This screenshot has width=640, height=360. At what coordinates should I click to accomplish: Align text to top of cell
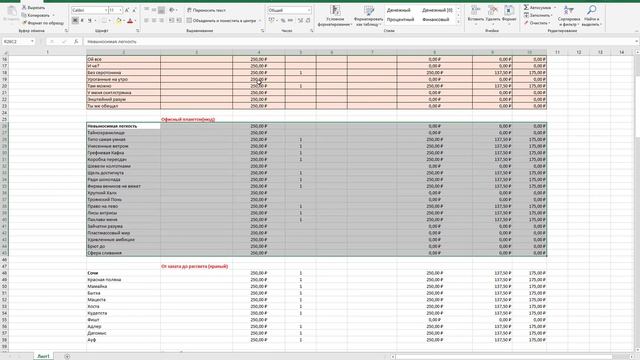pyautogui.click(x=146, y=10)
